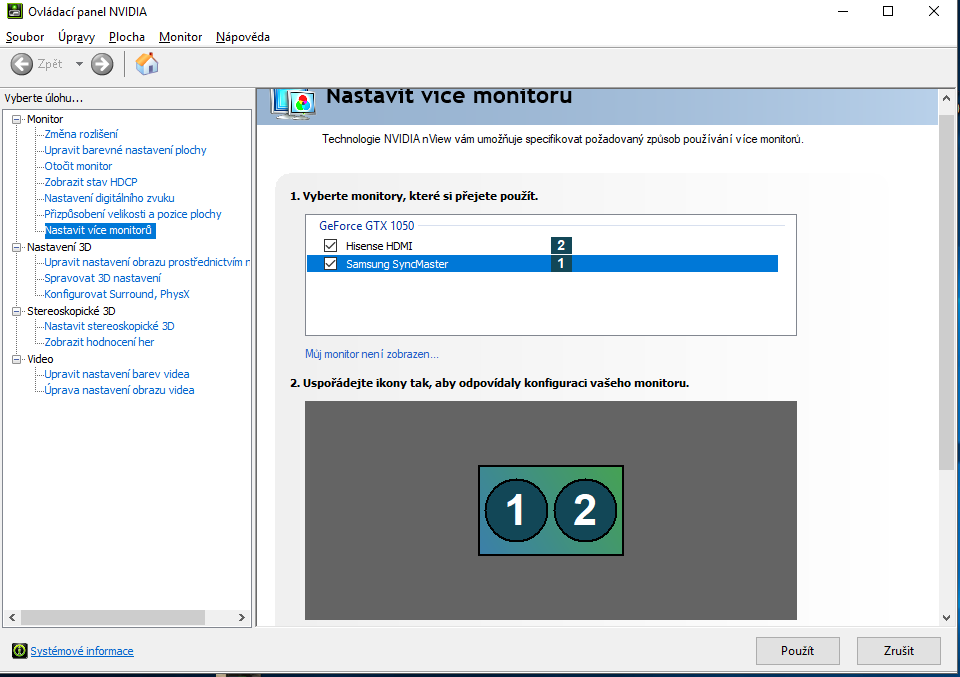Viewport: 960px width, 677px height.
Task: Click the Použít button
Action: pyautogui.click(x=798, y=651)
